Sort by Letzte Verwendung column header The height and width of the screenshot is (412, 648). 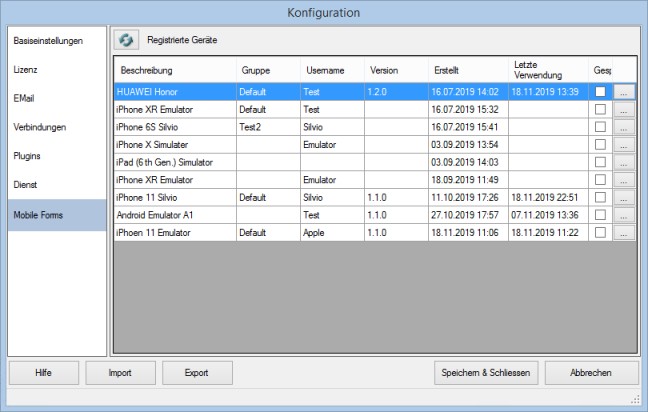pyautogui.click(x=548, y=70)
